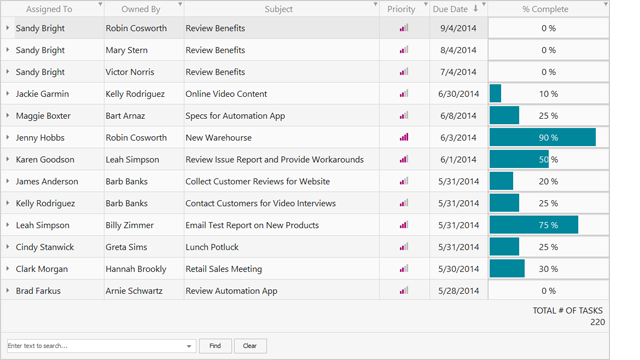The height and width of the screenshot is (360, 640).
Task: Select the 6/8/2014 due date cell
Action: [x=458, y=116]
